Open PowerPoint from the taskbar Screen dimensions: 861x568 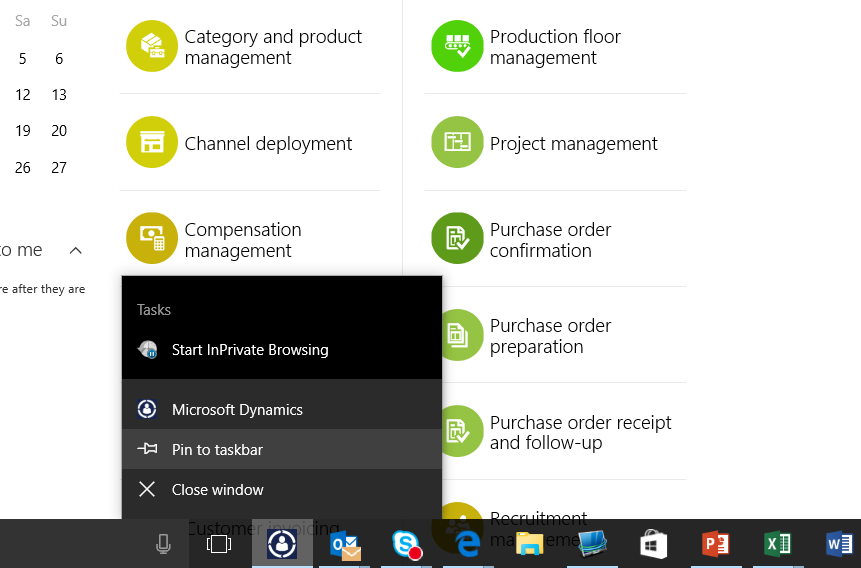[715, 544]
